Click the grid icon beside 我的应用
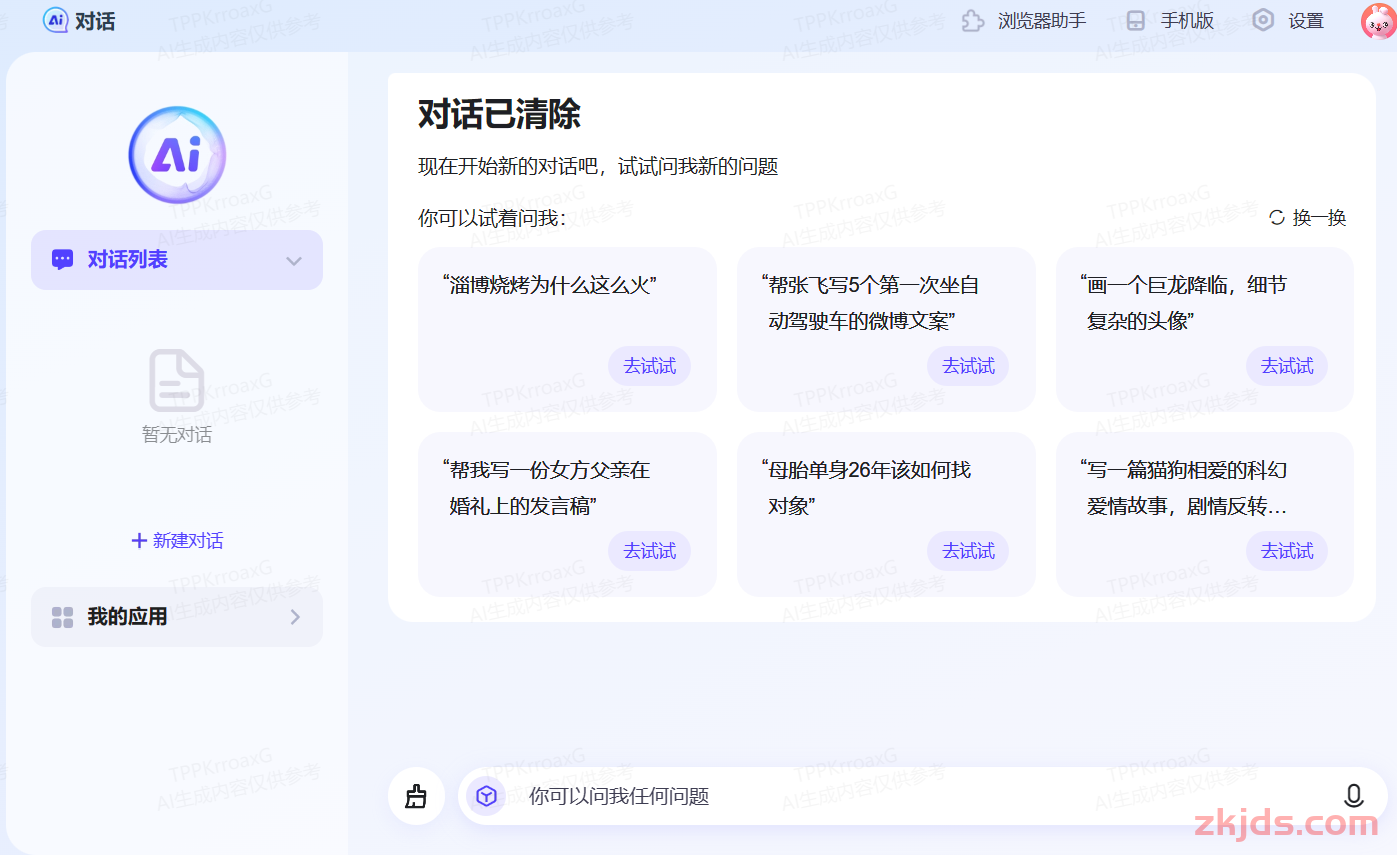The height and width of the screenshot is (855, 1397). pos(62,617)
